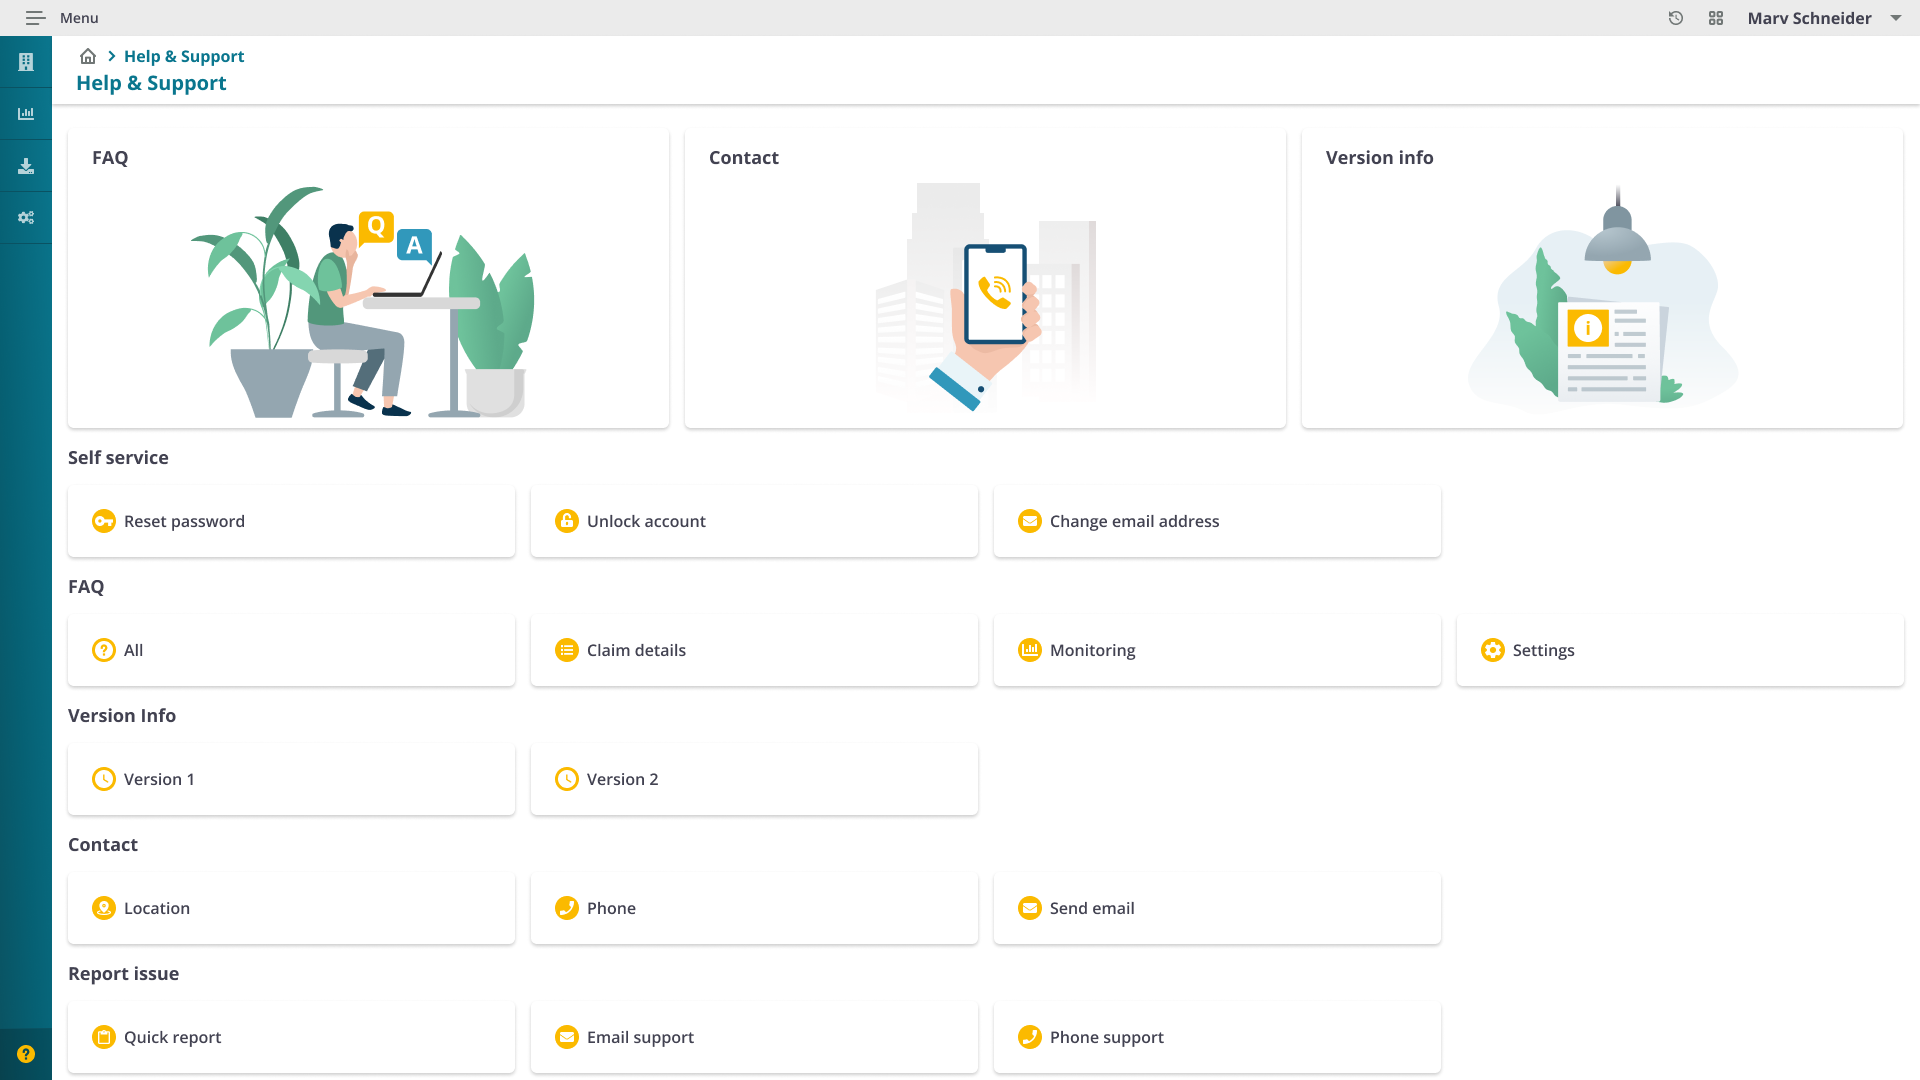The image size is (1920, 1080).
Task: Start a Quick report
Action: point(291,1037)
